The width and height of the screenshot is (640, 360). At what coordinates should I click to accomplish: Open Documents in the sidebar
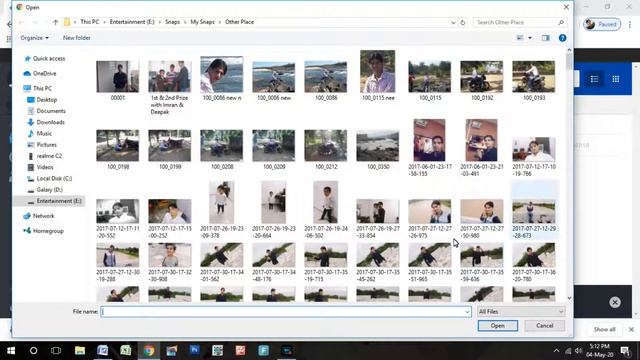tap(46, 111)
